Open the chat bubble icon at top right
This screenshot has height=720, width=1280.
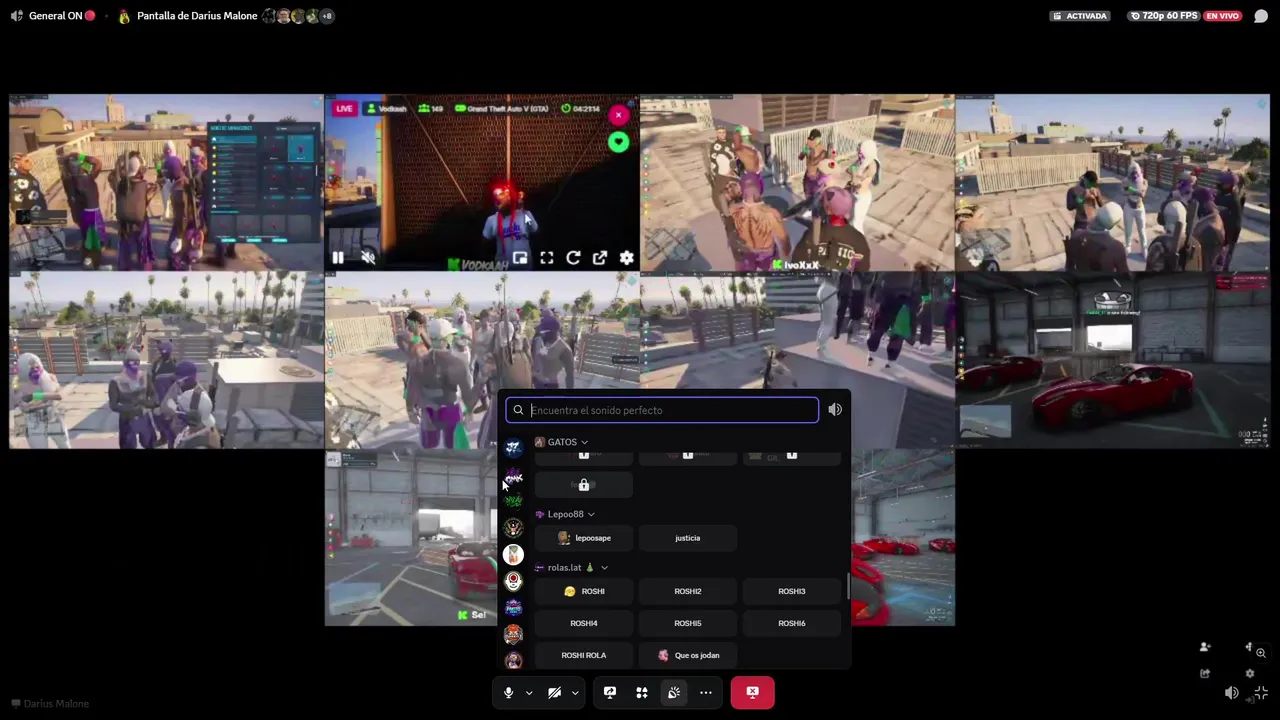click(1261, 16)
